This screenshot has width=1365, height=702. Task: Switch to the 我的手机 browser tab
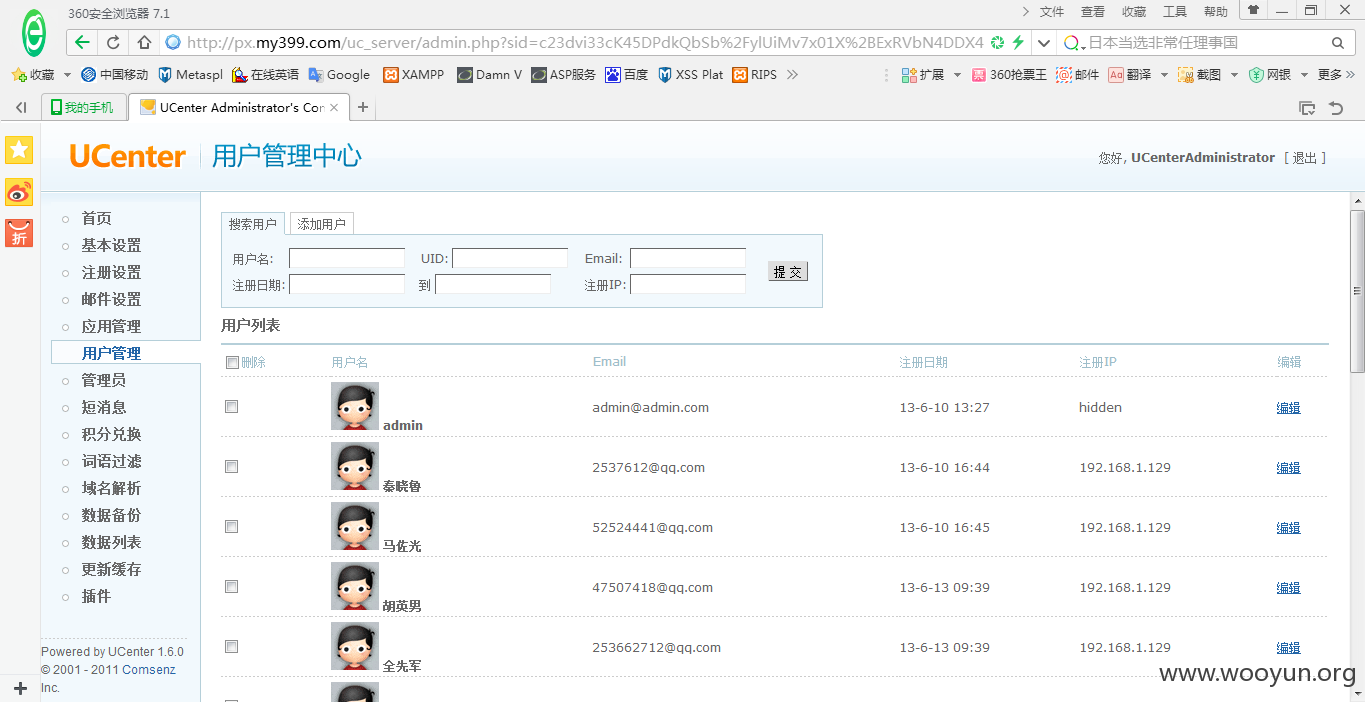click(83, 108)
